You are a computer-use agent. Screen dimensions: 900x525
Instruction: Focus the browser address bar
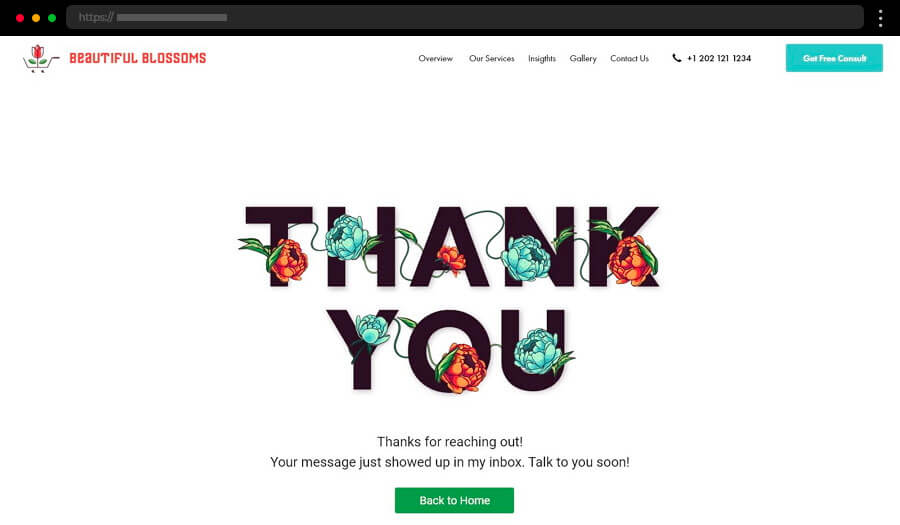(x=464, y=17)
